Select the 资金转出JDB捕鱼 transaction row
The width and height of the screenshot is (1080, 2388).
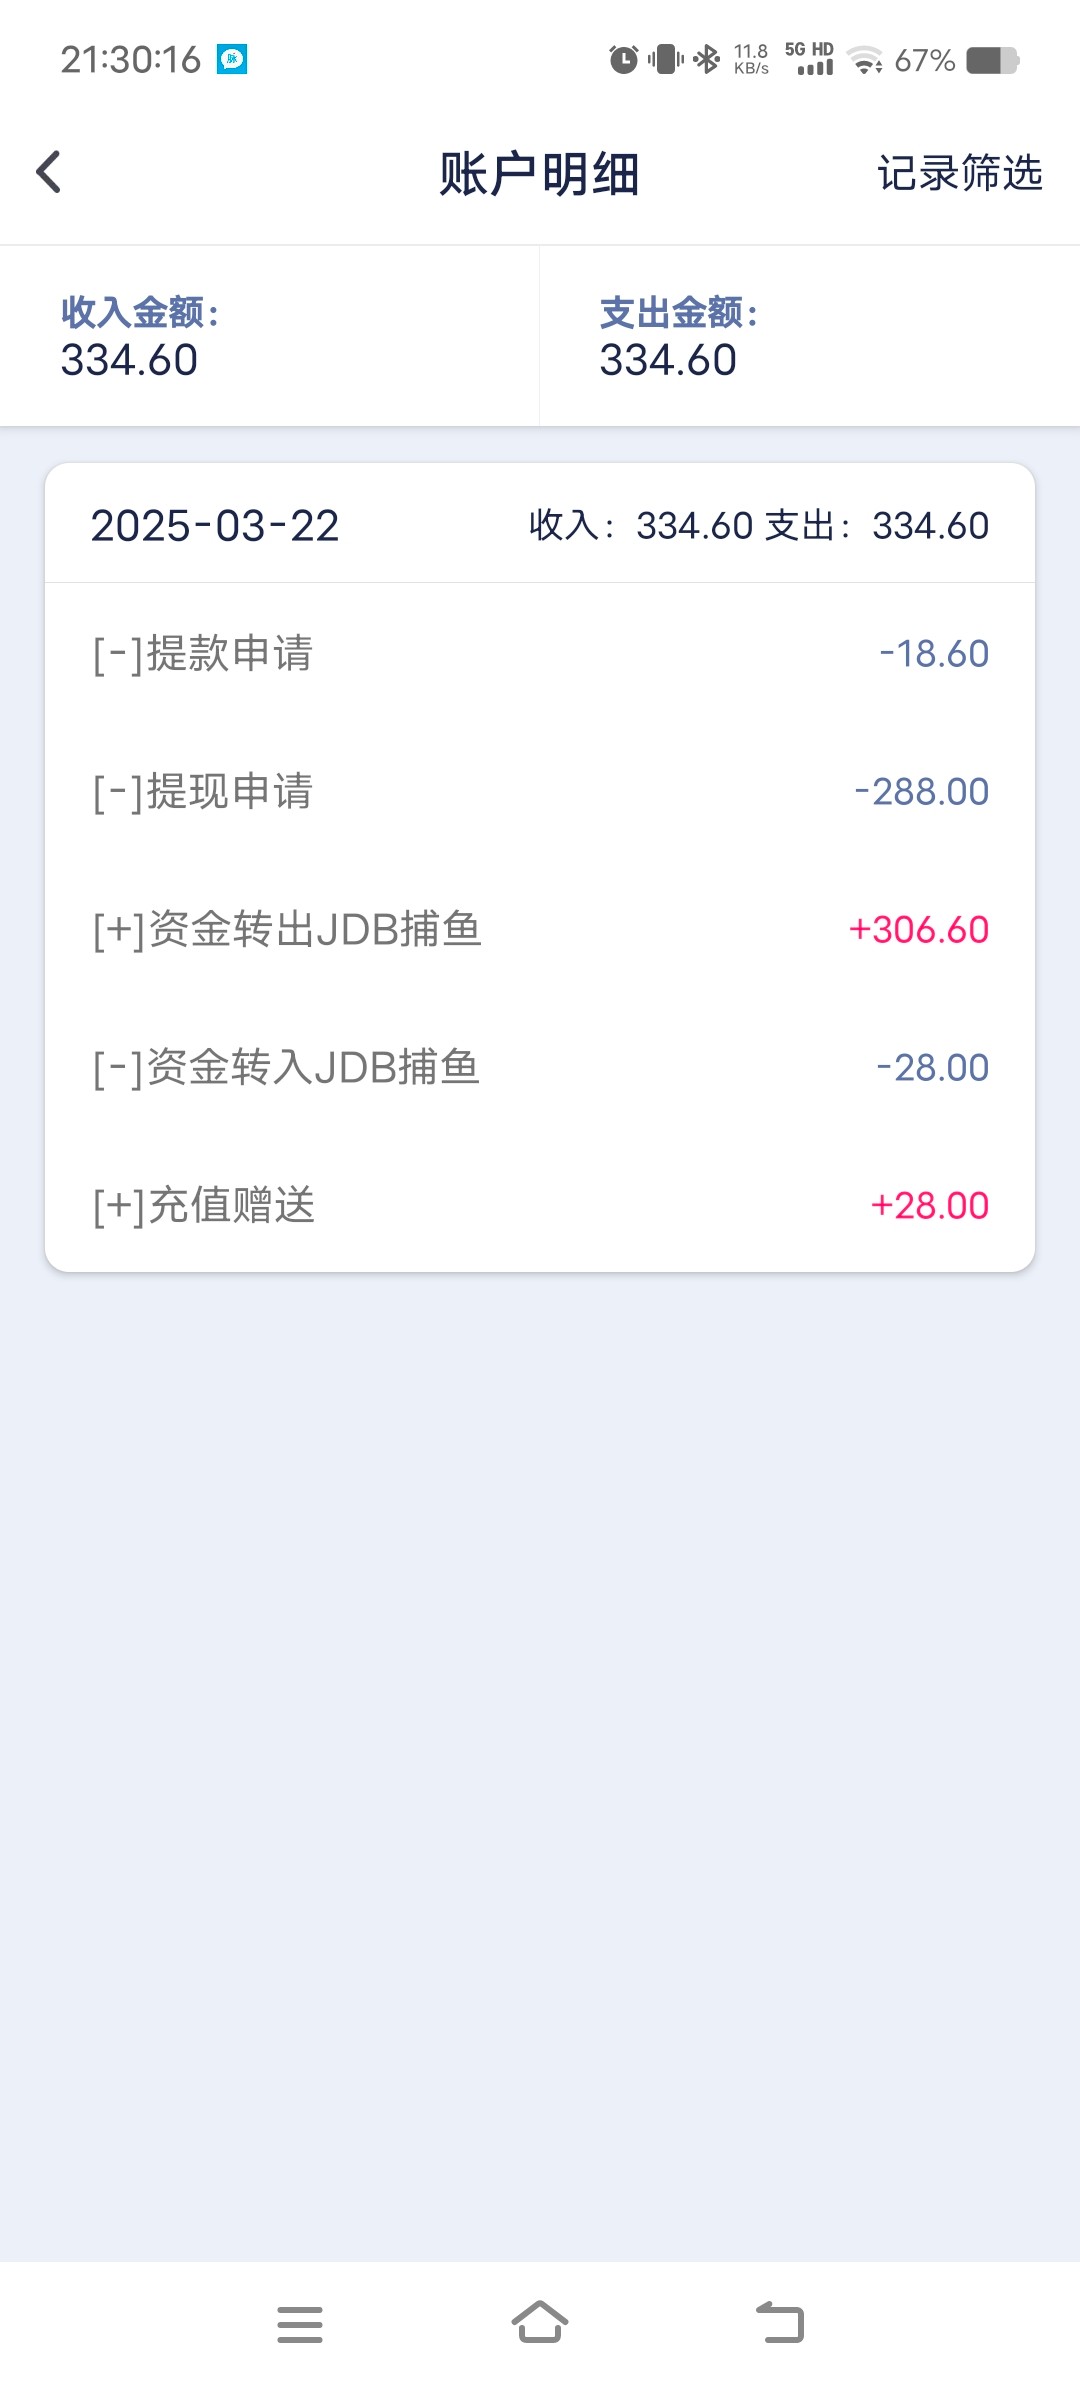[540, 930]
